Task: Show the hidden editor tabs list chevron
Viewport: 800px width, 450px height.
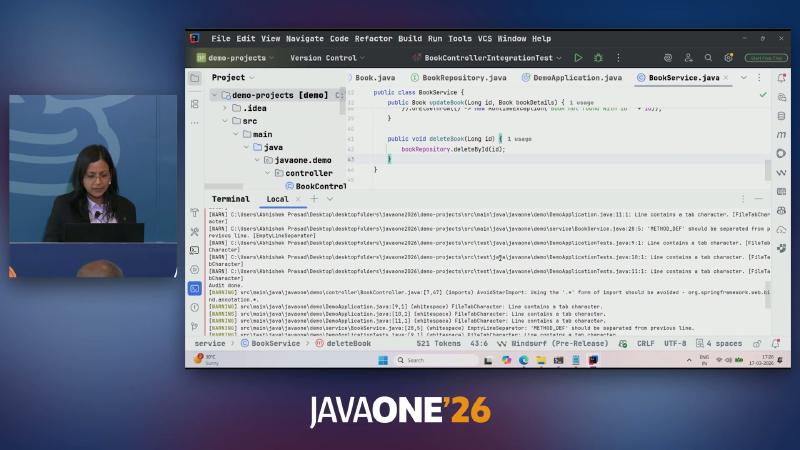Action: click(743, 78)
